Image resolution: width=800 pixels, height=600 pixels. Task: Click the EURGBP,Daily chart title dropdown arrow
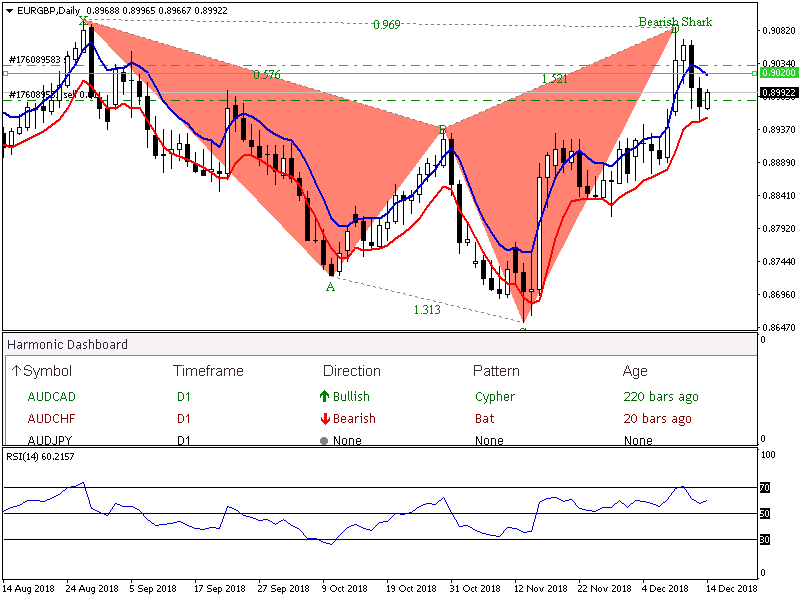click(10, 11)
